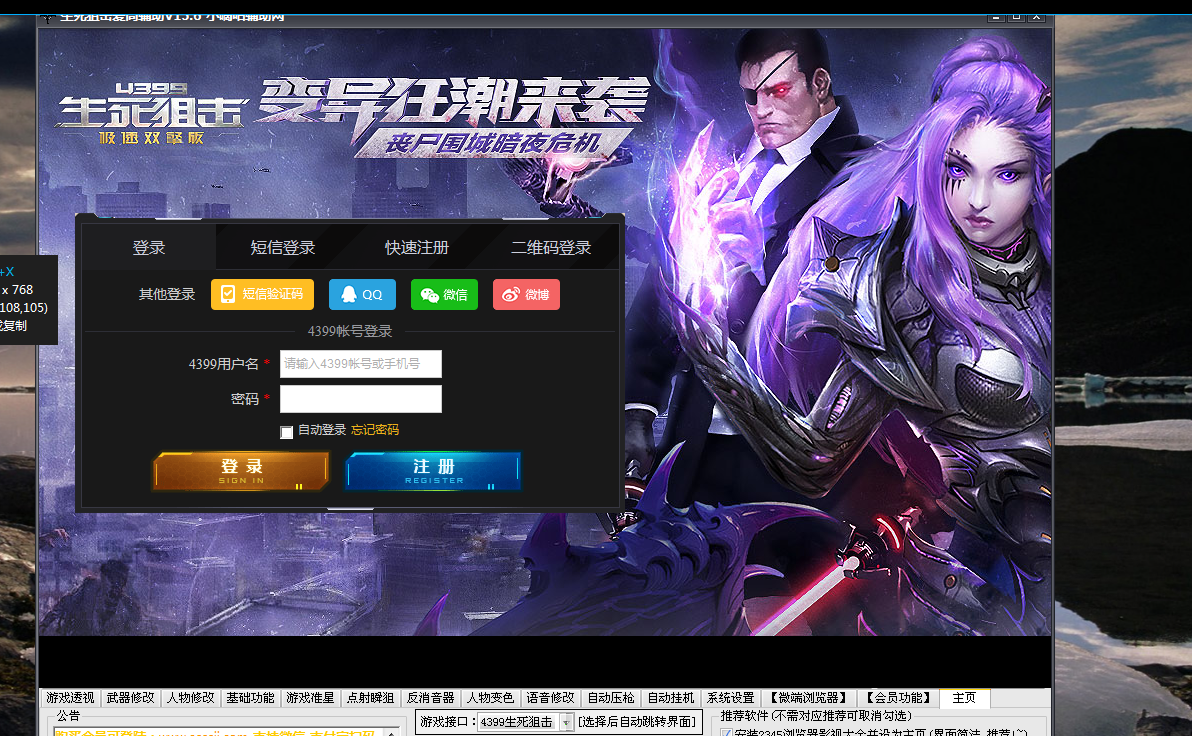The height and width of the screenshot is (736, 1192).
Task: Switch to 点射瞬狙 tab
Action: tap(370, 698)
